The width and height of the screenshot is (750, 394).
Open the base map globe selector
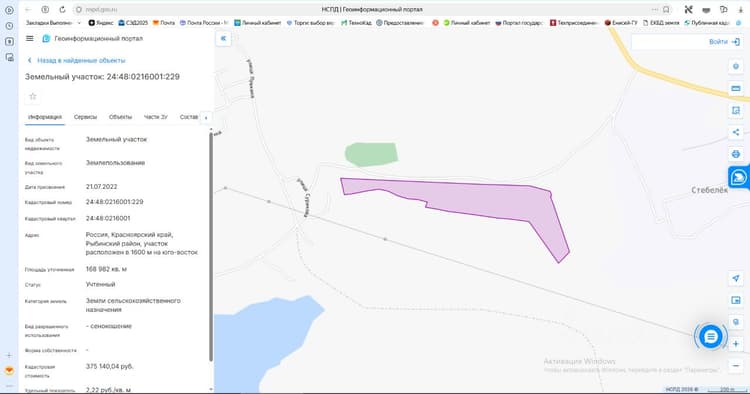click(736, 322)
